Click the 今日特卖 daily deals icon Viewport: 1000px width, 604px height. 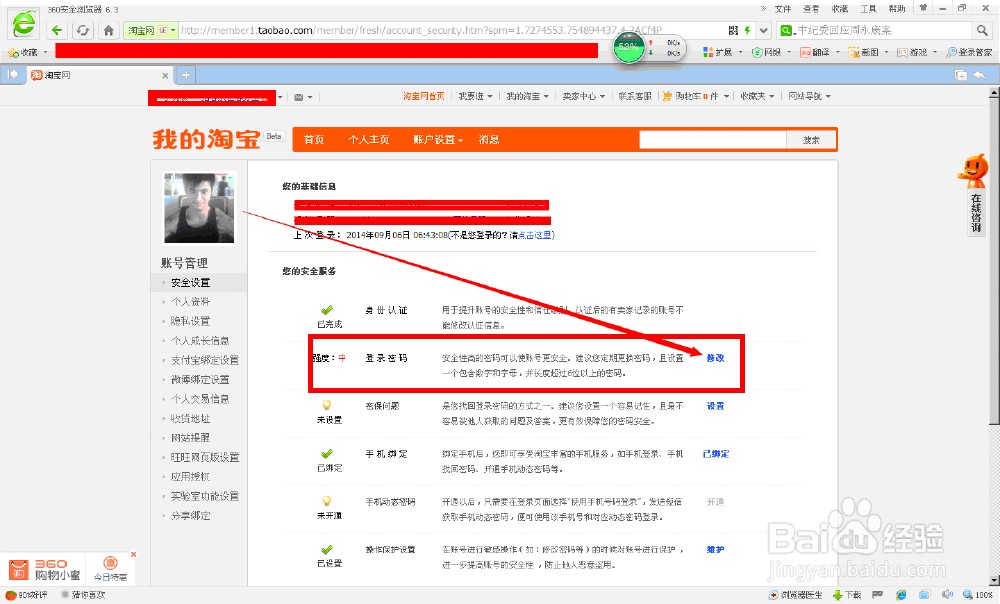(x=110, y=568)
